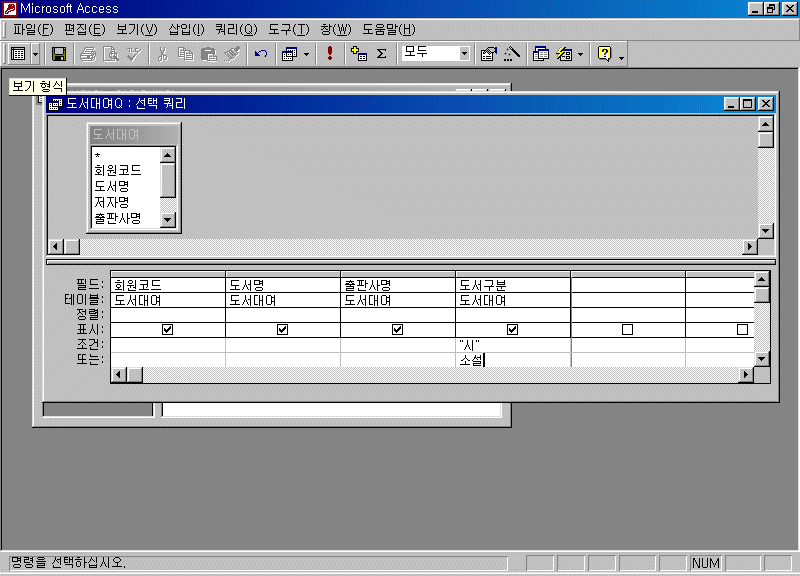This screenshot has height=576, width=800.
Task: Open the 쿼리(Q) menu
Action: [x=236, y=29]
